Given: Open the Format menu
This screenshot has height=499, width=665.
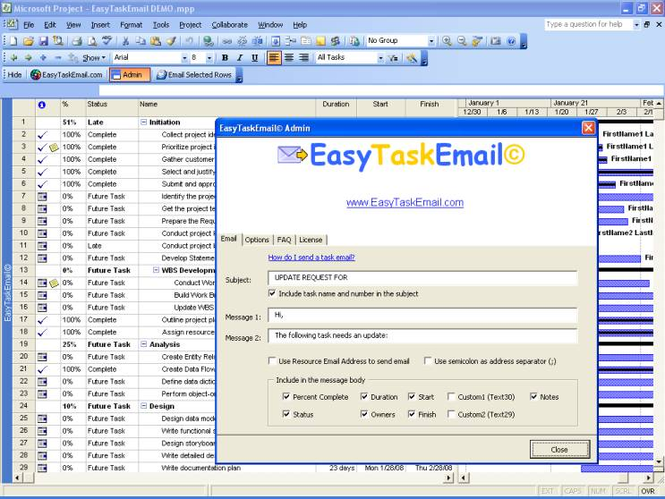Looking at the screenshot, I should [131, 25].
